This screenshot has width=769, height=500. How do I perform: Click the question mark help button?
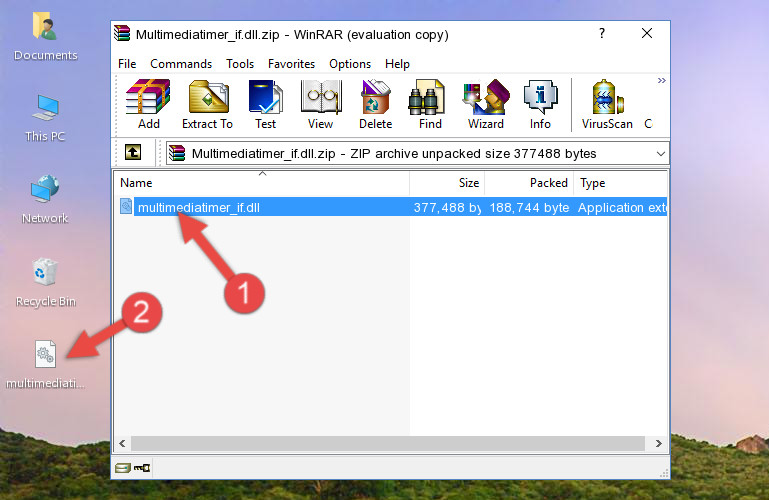[x=602, y=33]
